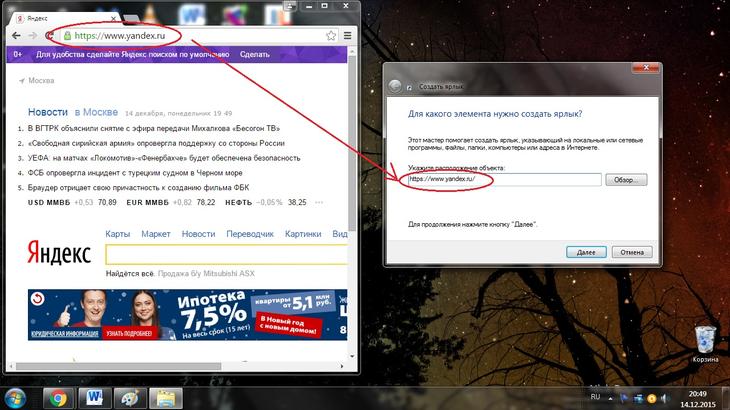Click the banner's circular refresh icon
The width and height of the screenshot is (730, 410).
(x=37, y=299)
